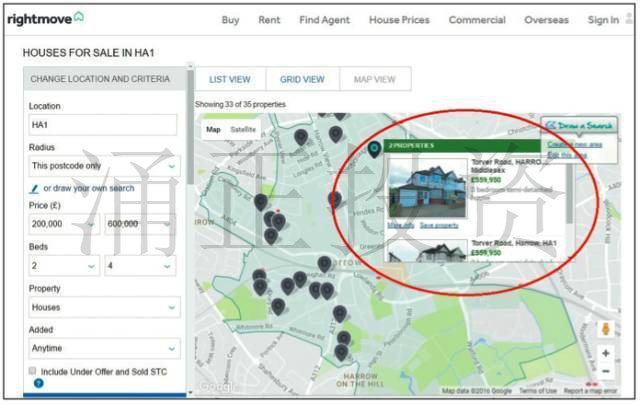Switch to List View tab

[230, 79]
